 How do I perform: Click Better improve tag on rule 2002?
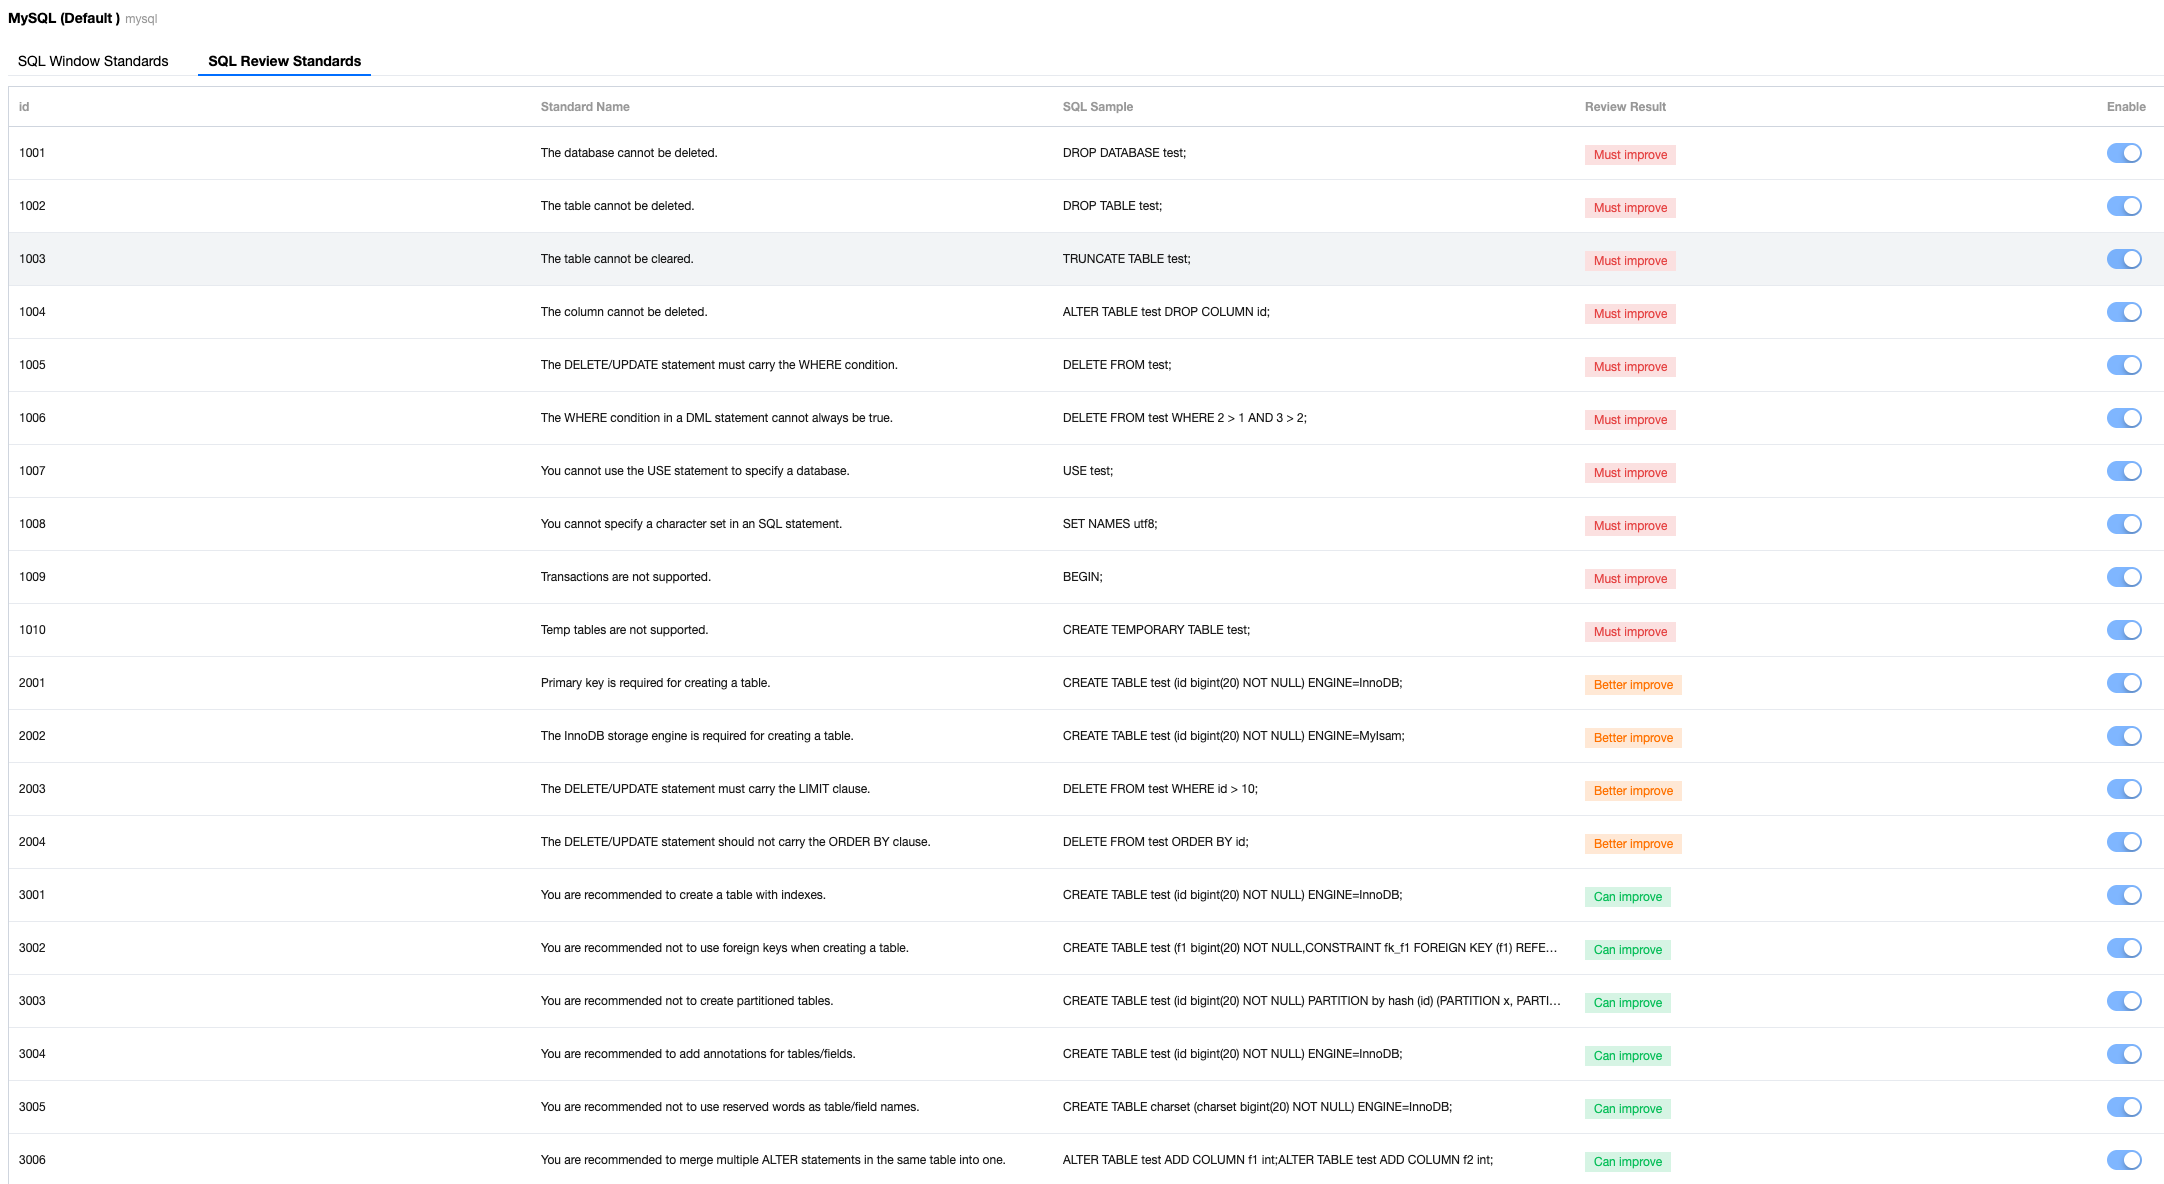pyautogui.click(x=1632, y=738)
